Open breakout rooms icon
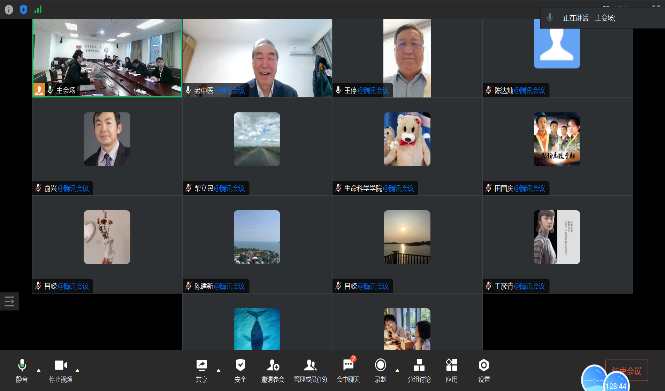The height and width of the screenshot is (391, 665). [419, 370]
